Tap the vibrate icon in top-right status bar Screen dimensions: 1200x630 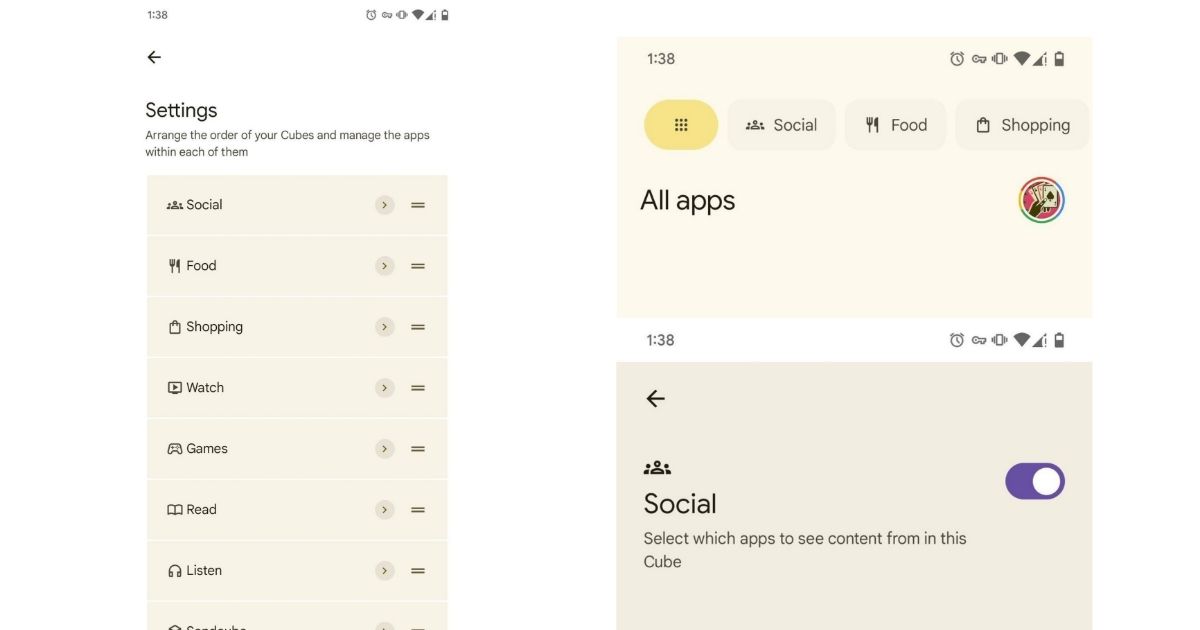pos(999,59)
